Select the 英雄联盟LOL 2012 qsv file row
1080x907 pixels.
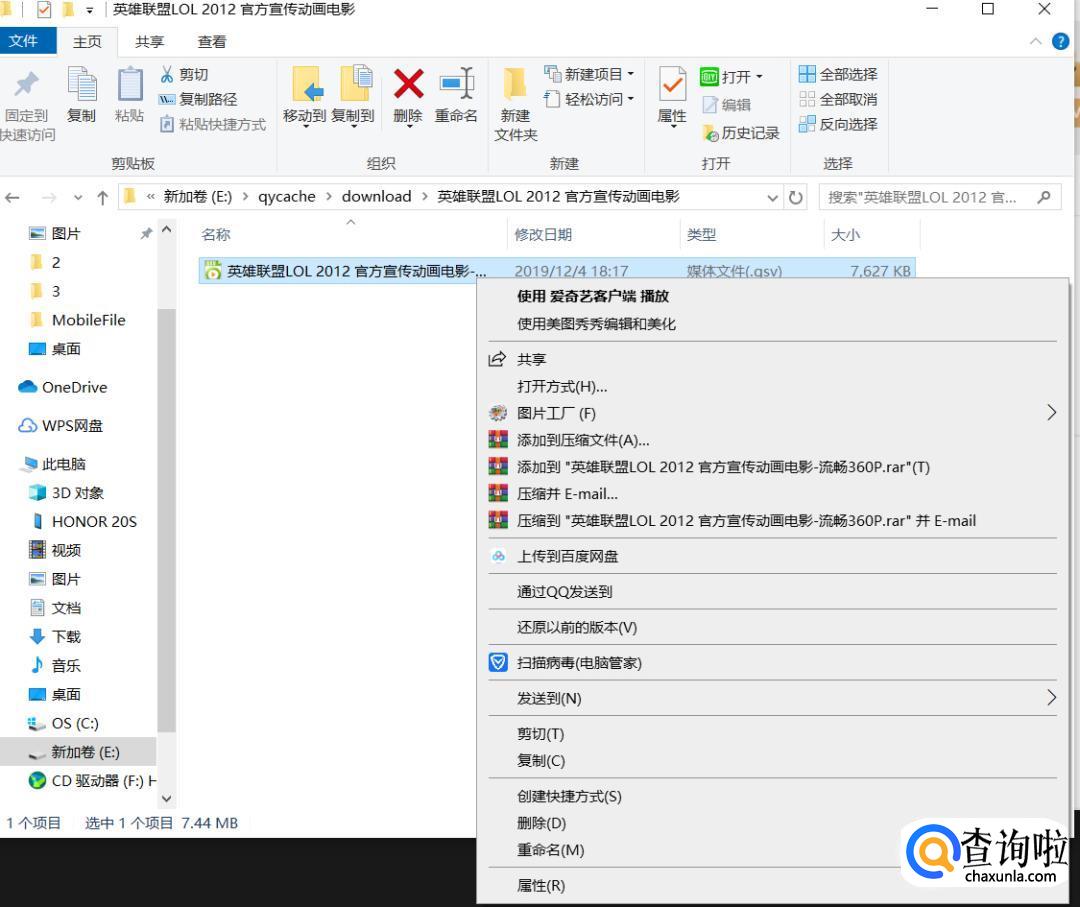coord(557,271)
